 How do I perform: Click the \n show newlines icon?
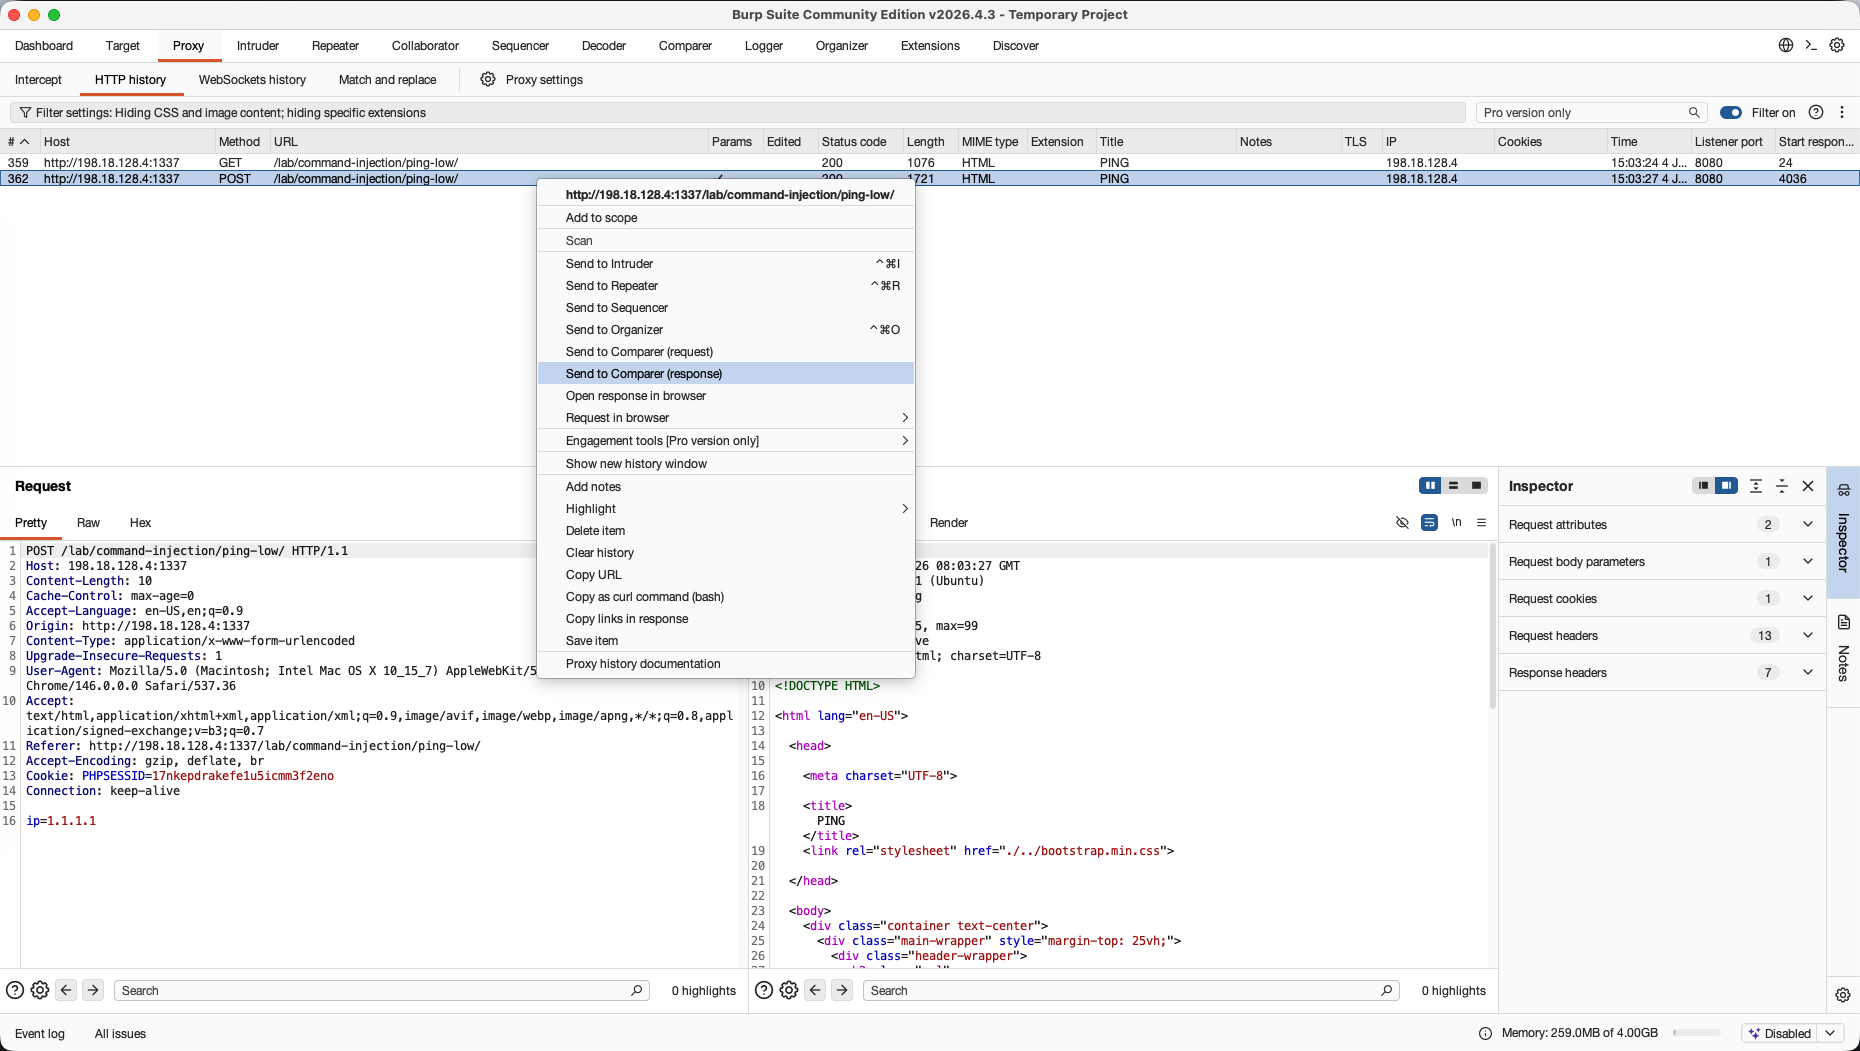click(1456, 522)
